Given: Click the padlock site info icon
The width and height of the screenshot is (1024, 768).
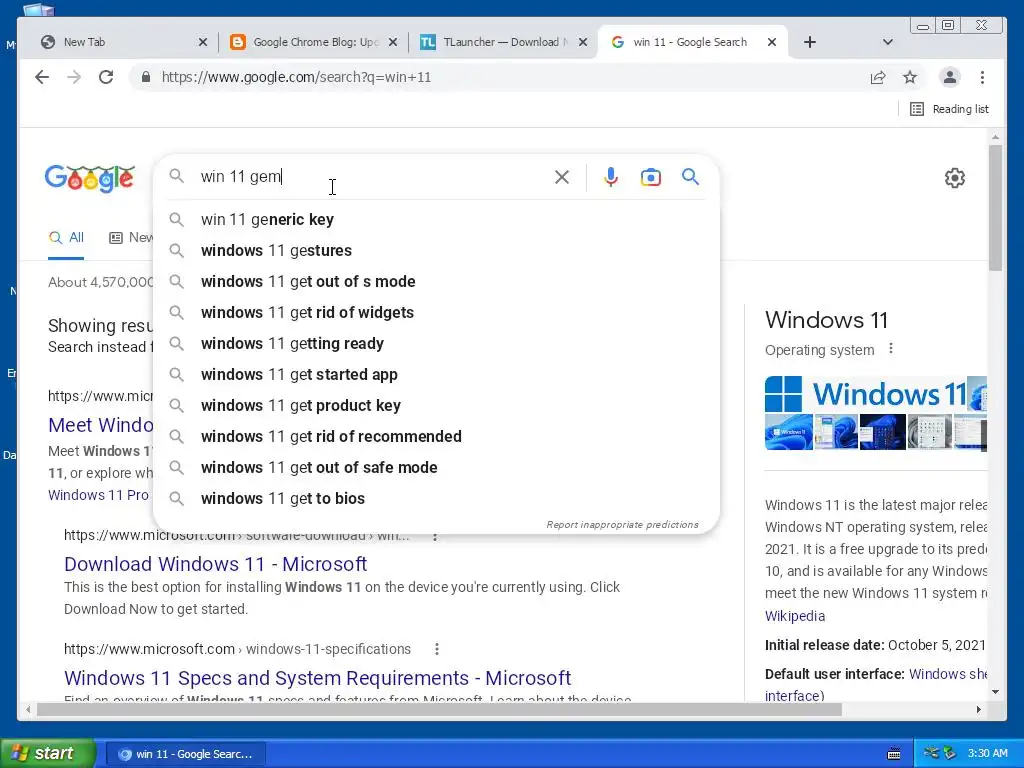Looking at the screenshot, I should coord(146,77).
